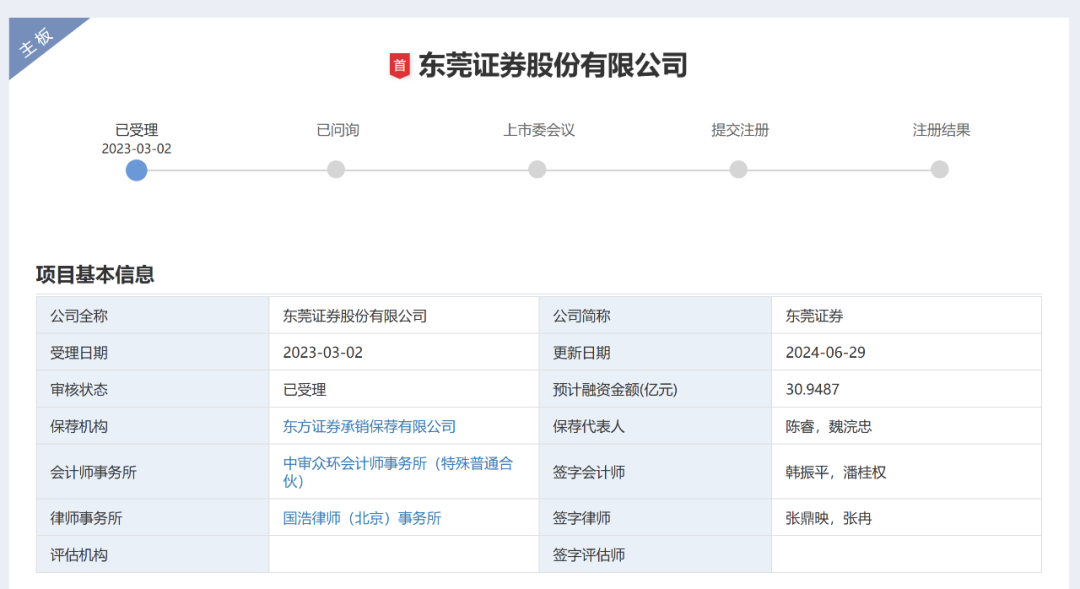1080x589 pixels.
Task: Open the 国浩律师（北京）事务所 law firm link
Action: (x=362, y=518)
